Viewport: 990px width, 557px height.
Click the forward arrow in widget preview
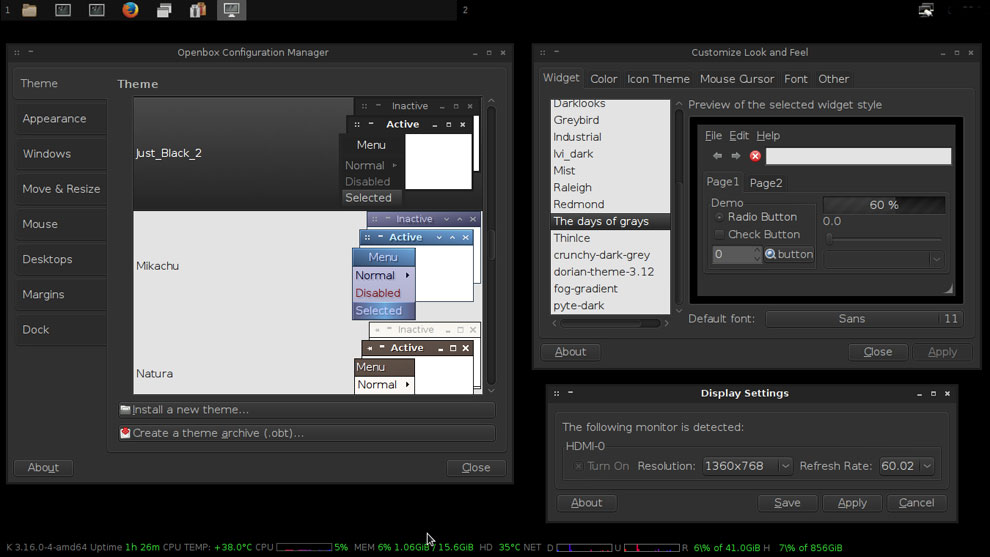(736, 156)
